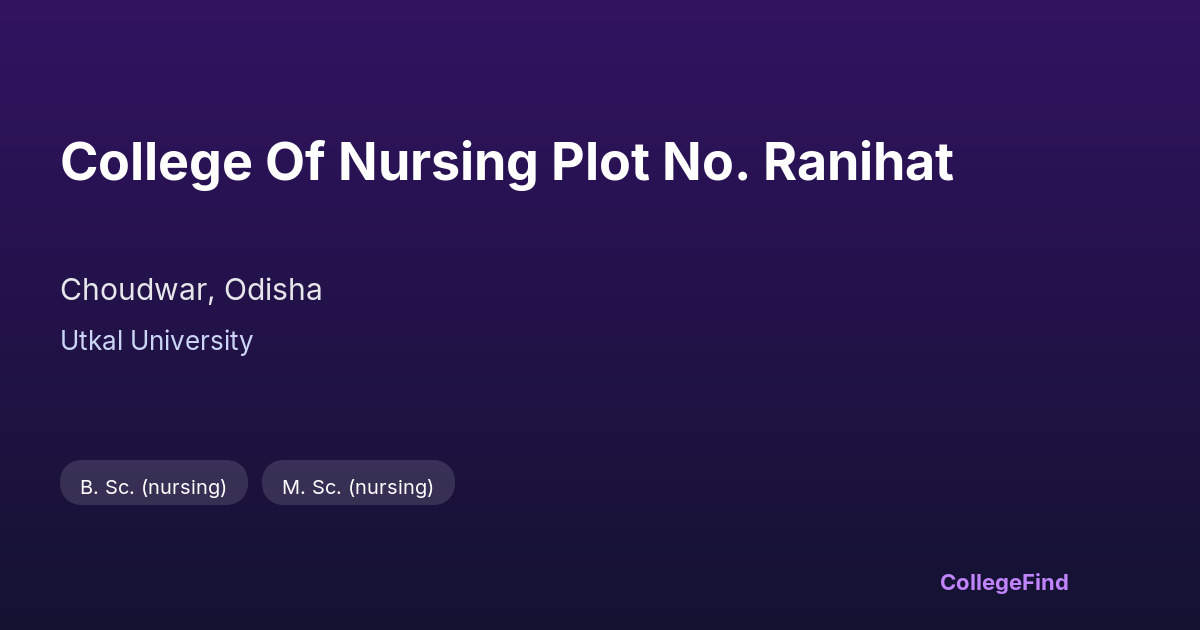The image size is (1200, 630).
Task: Select the Choudwar, Odisha location text
Action: (191, 290)
